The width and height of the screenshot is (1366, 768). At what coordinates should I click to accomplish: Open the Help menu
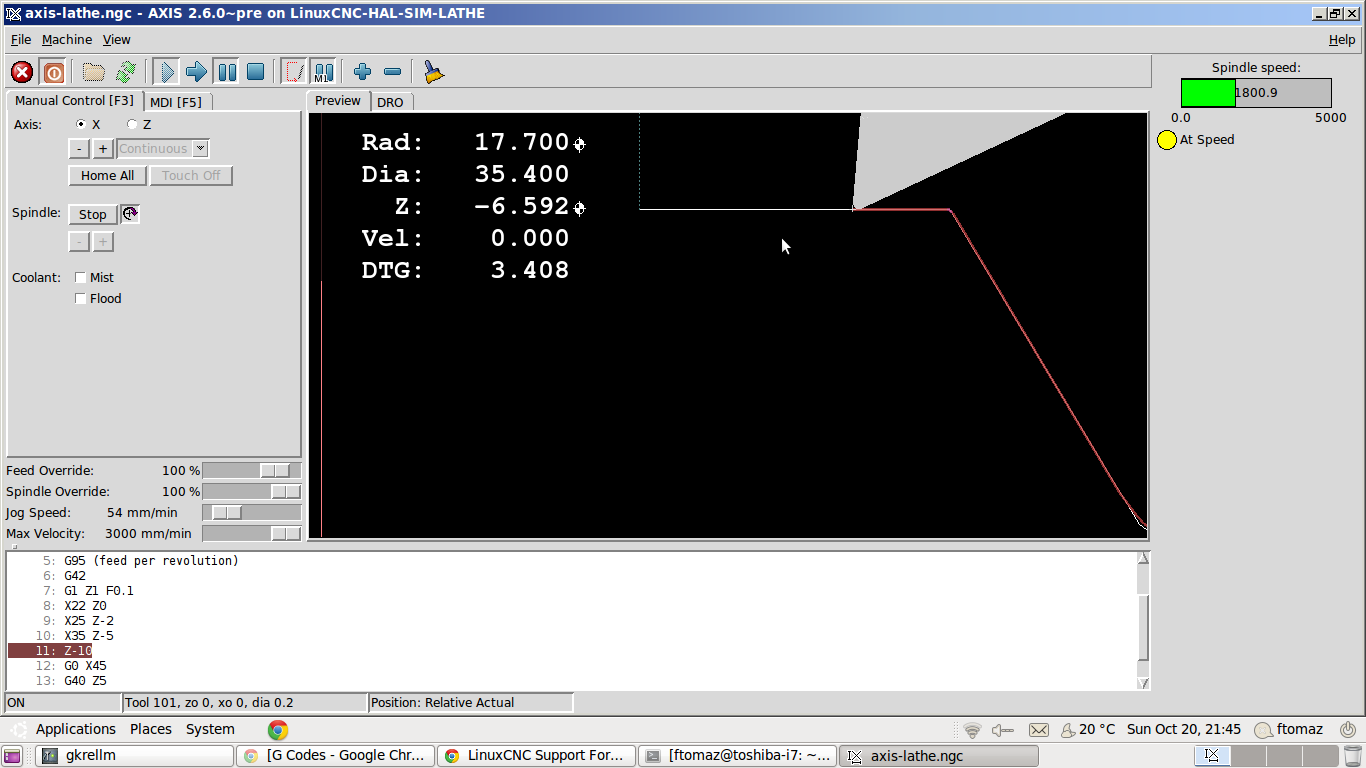click(1342, 40)
